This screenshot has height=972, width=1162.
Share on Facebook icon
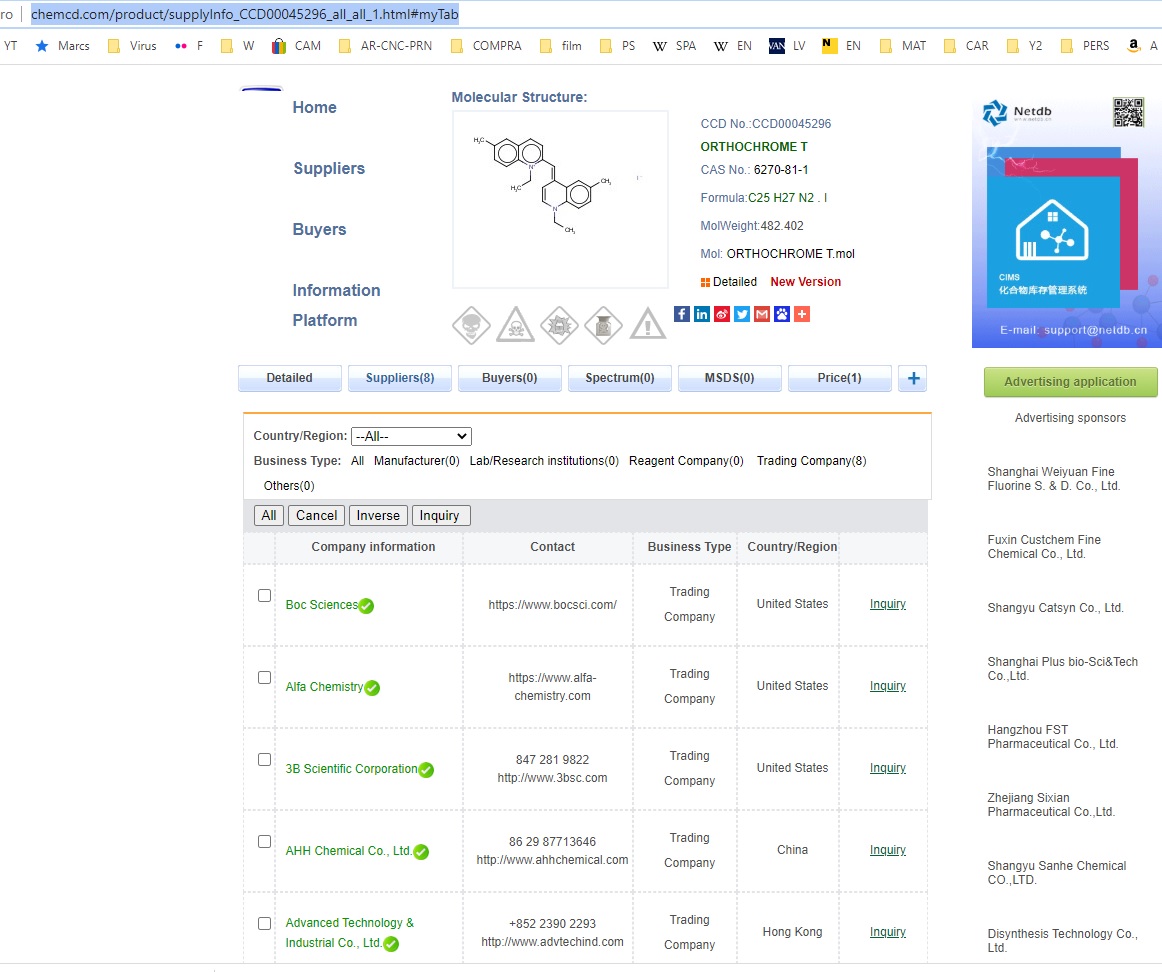[682, 314]
